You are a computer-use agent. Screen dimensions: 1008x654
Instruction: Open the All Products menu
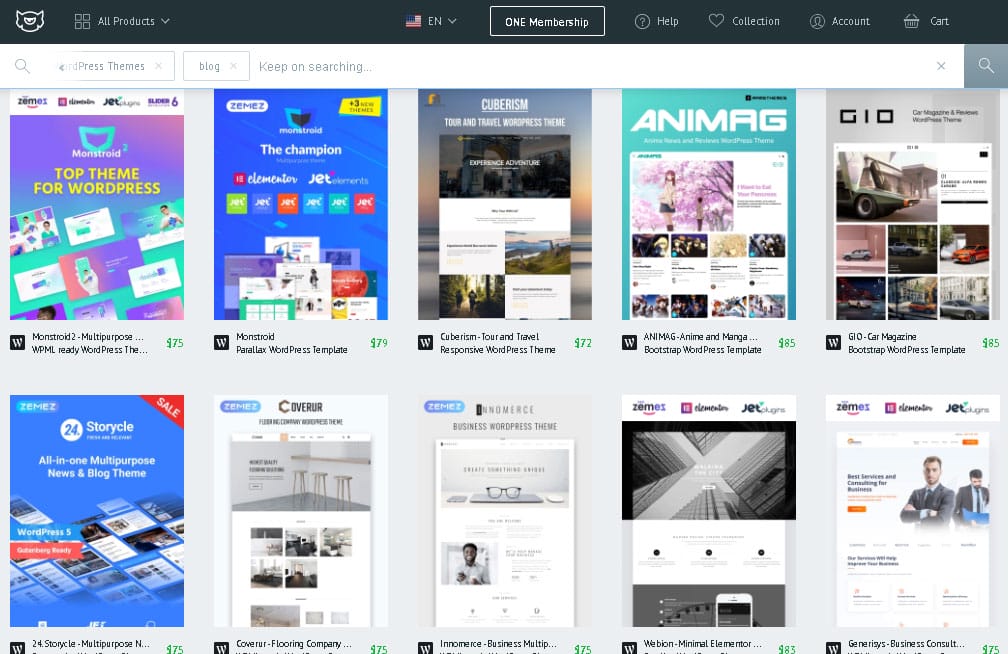122,21
